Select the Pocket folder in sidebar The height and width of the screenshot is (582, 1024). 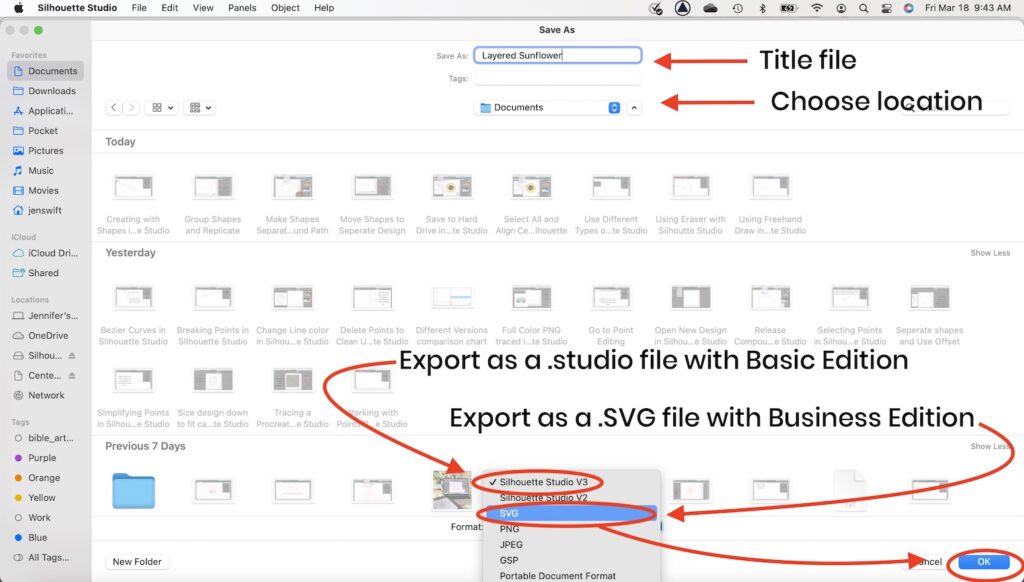(x=45, y=131)
